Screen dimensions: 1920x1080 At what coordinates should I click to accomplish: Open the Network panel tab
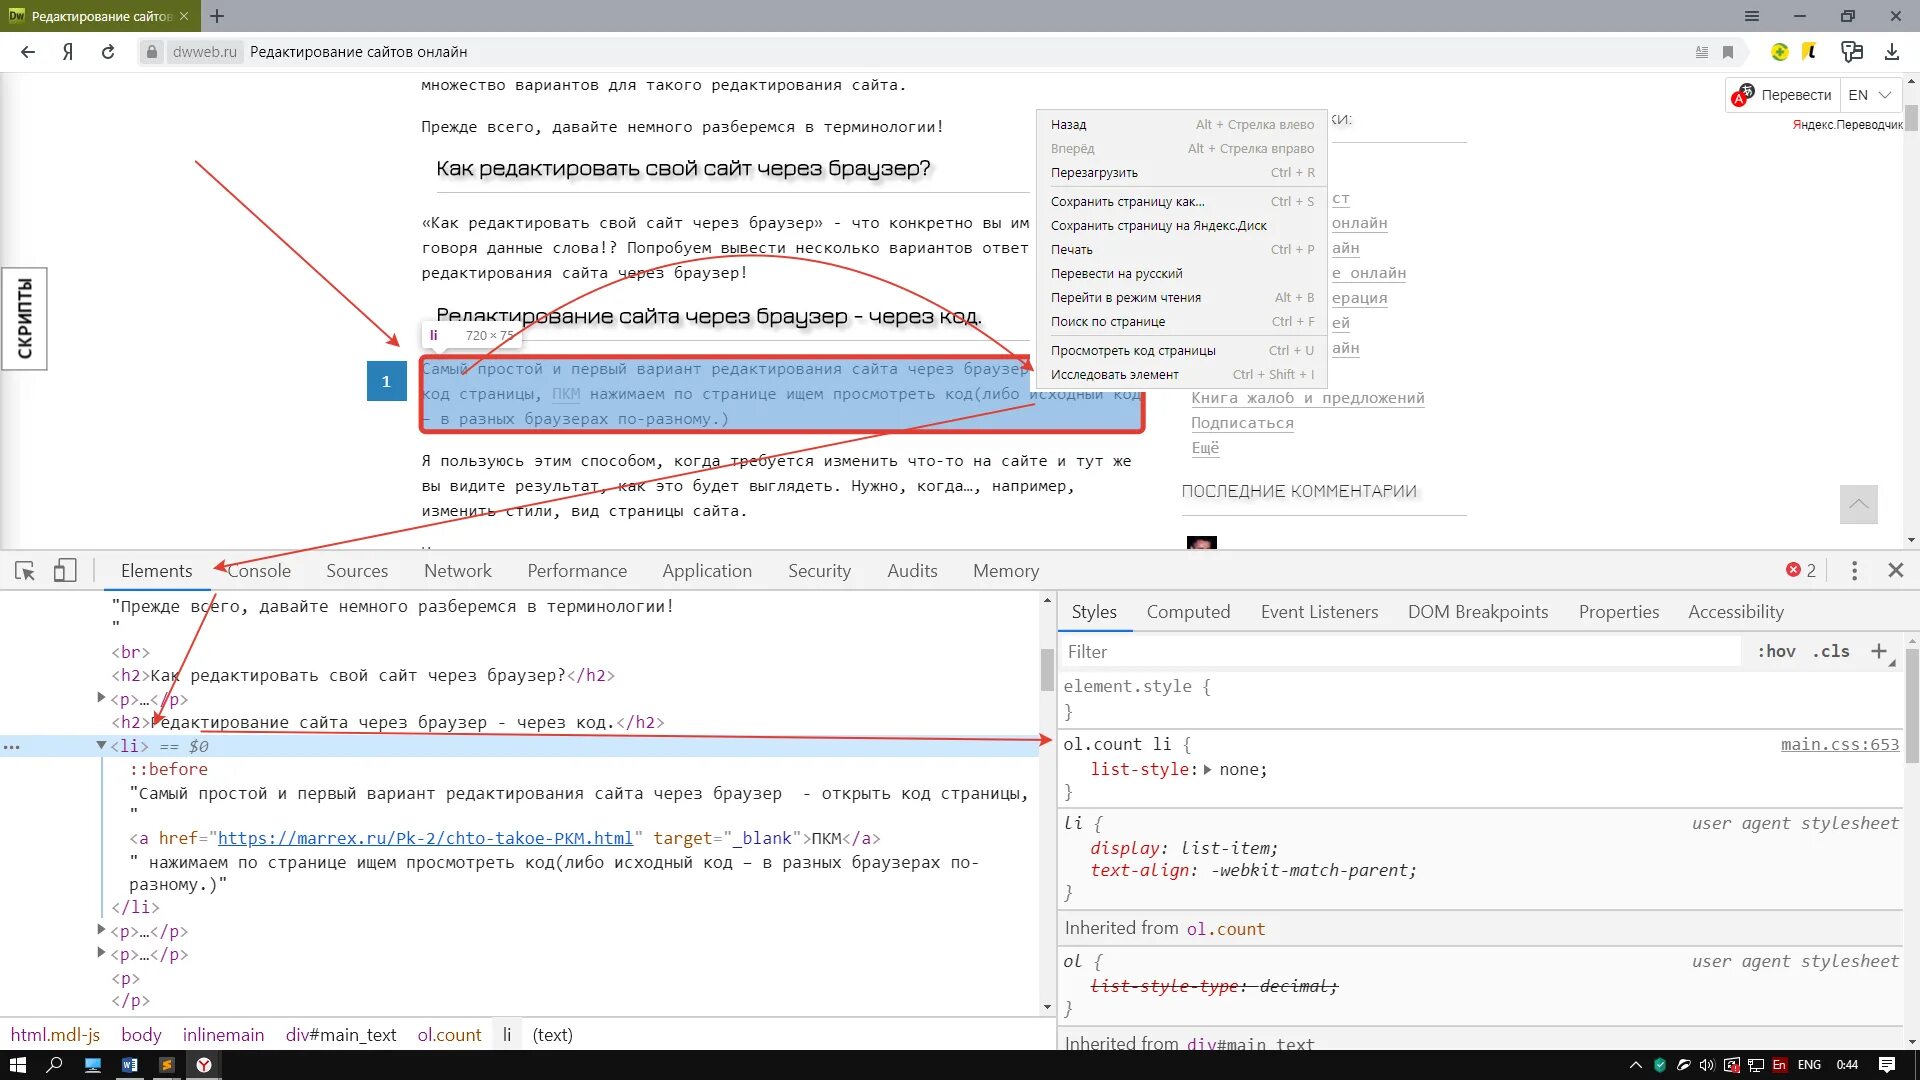coord(458,570)
